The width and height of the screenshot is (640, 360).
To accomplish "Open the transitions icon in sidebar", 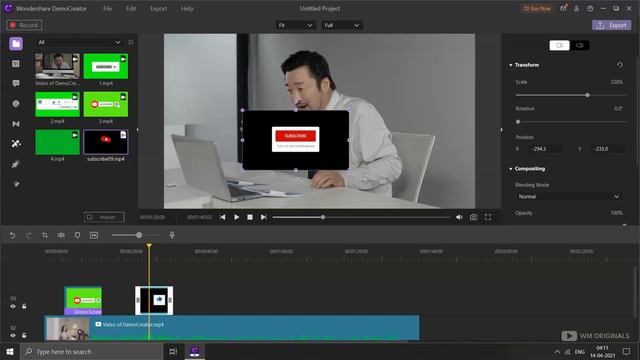I will [x=16, y=124].
